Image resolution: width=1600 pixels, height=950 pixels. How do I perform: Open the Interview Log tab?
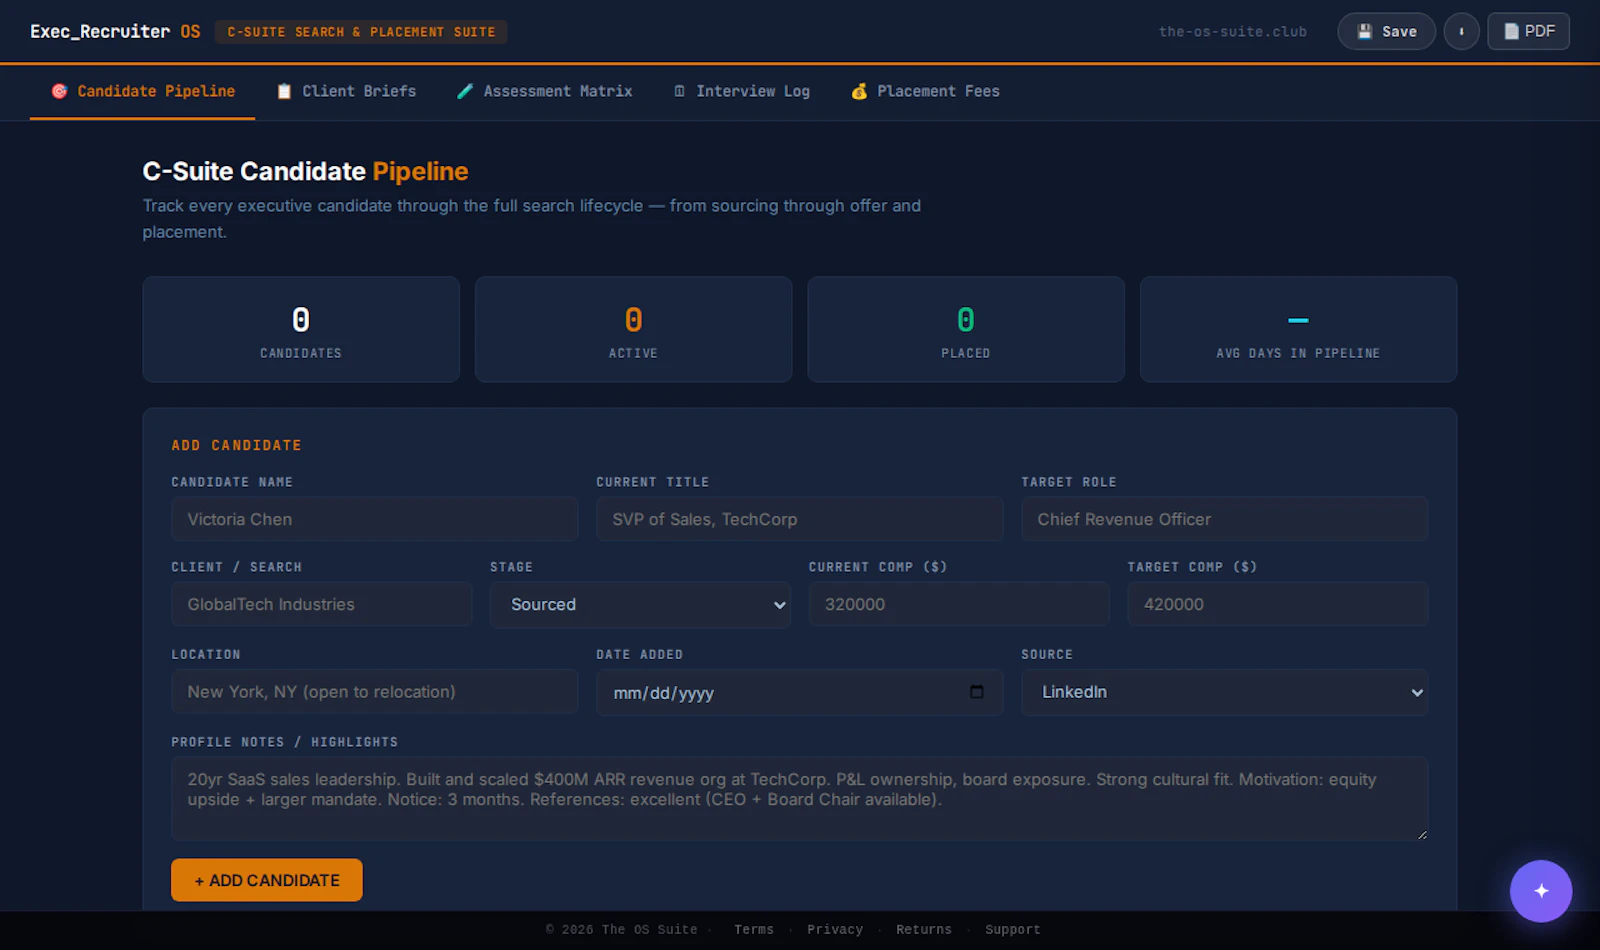(x=741, y=91)
